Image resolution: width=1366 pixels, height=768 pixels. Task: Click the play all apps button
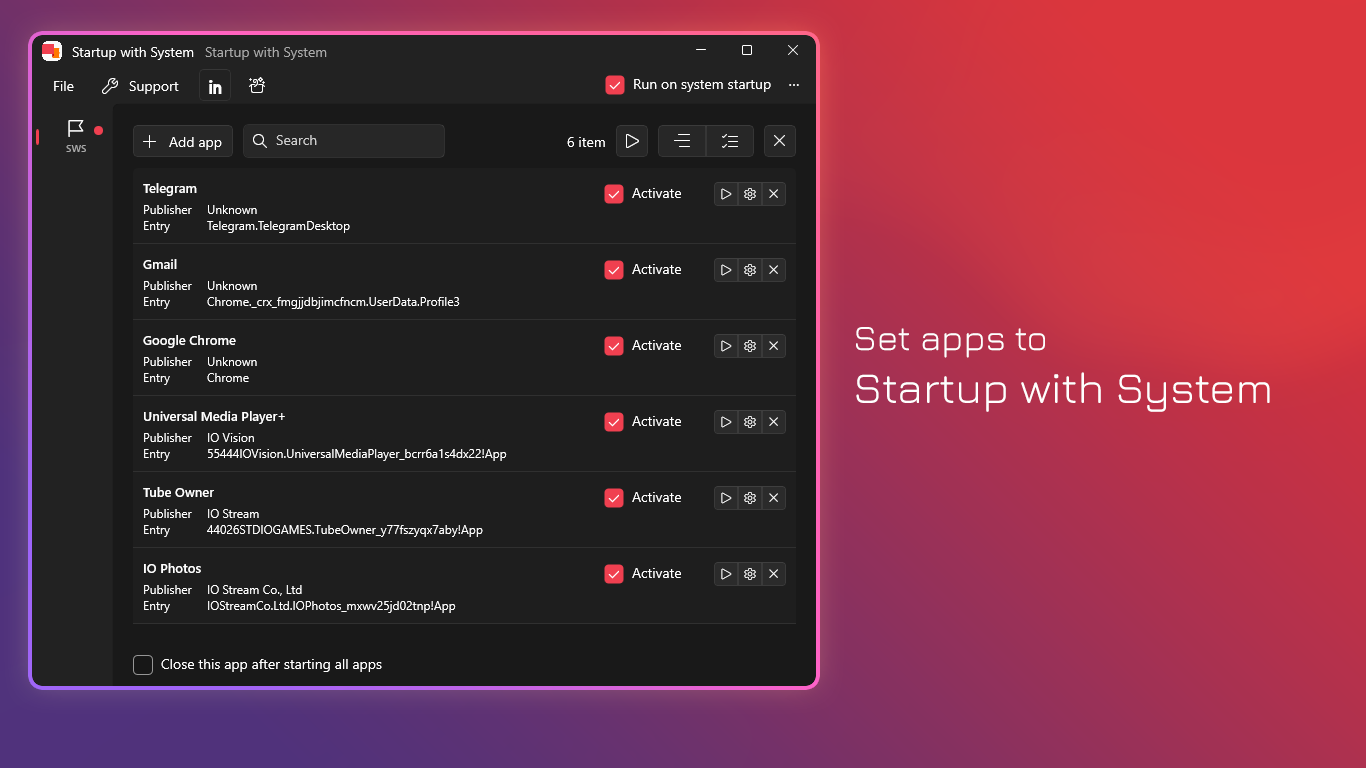pos(632,141)
